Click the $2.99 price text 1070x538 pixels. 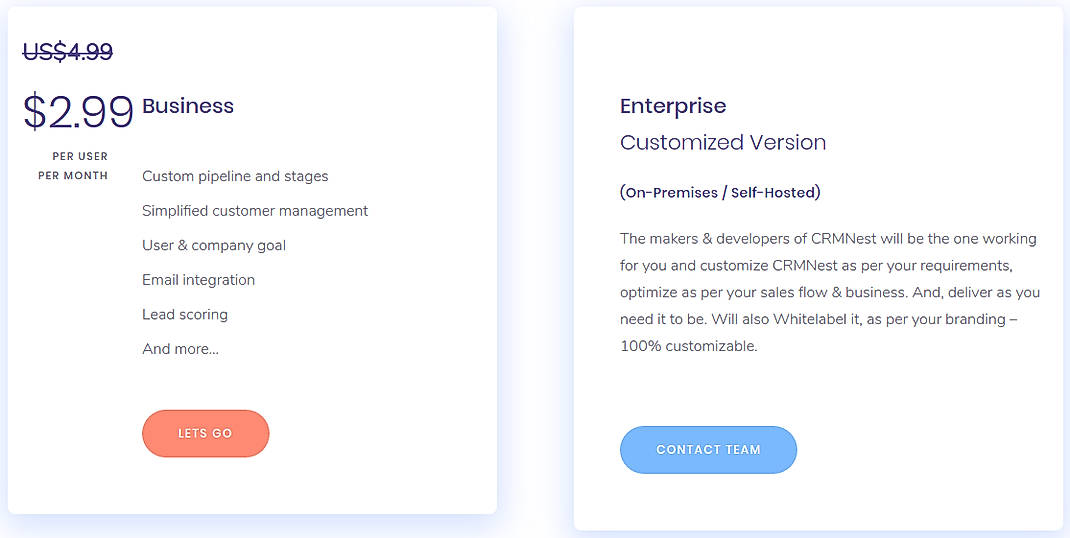[78, 112]
